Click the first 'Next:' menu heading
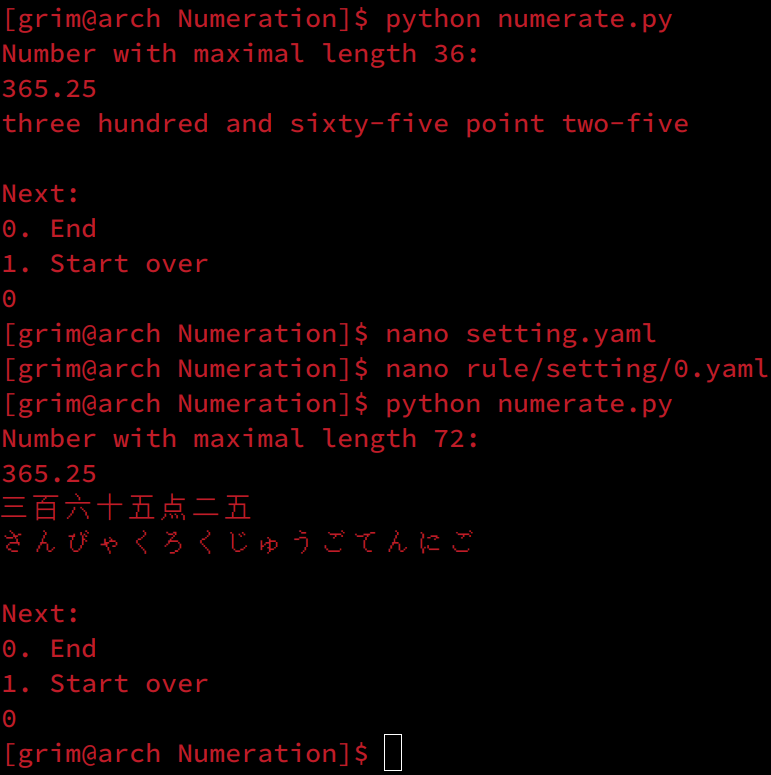The width and height of the screenshot is (771, 775). [40, 194]
